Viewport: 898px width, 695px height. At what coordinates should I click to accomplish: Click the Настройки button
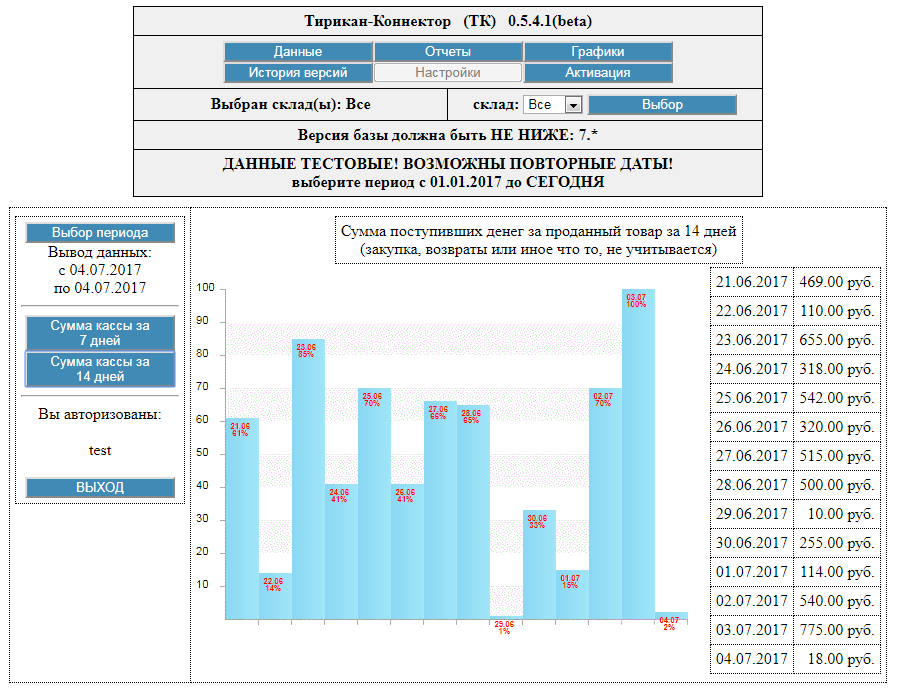(448, 73)
